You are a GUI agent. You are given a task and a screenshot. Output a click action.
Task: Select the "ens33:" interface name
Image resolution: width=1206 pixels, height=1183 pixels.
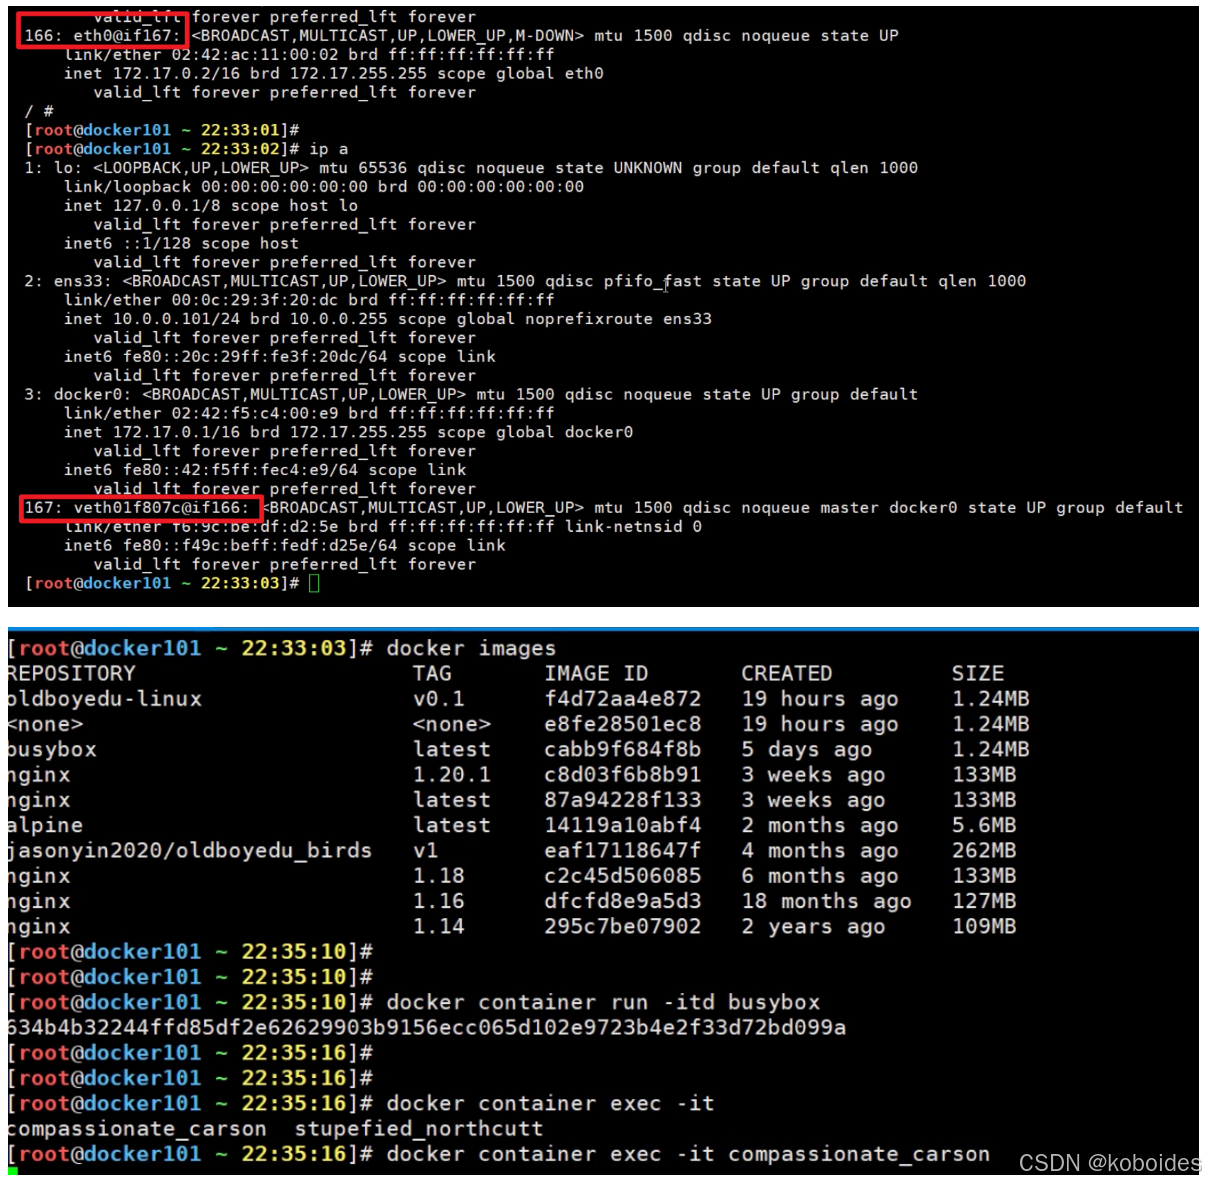(x=83, y=282)
